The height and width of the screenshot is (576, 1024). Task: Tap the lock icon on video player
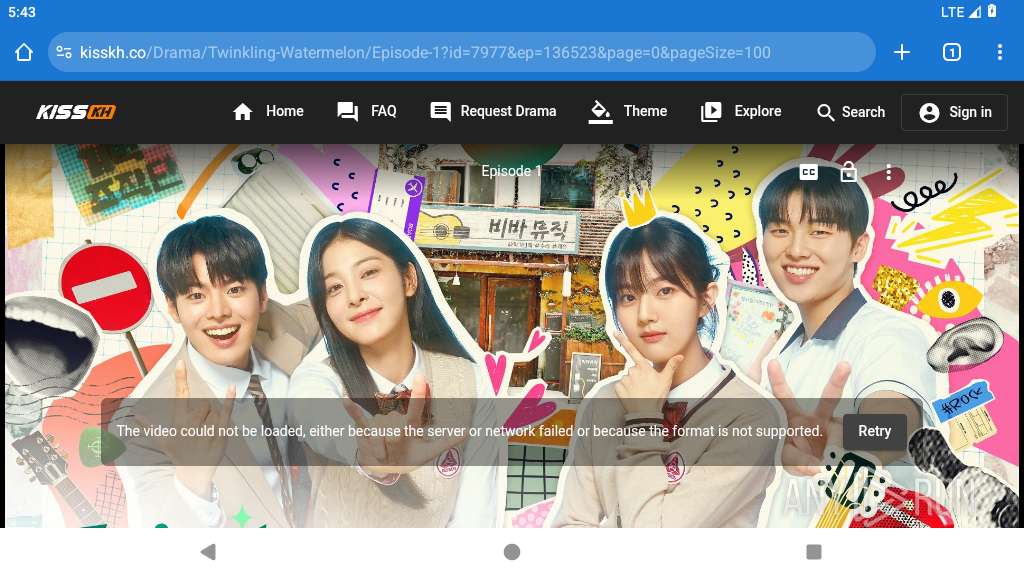point(848,172)
